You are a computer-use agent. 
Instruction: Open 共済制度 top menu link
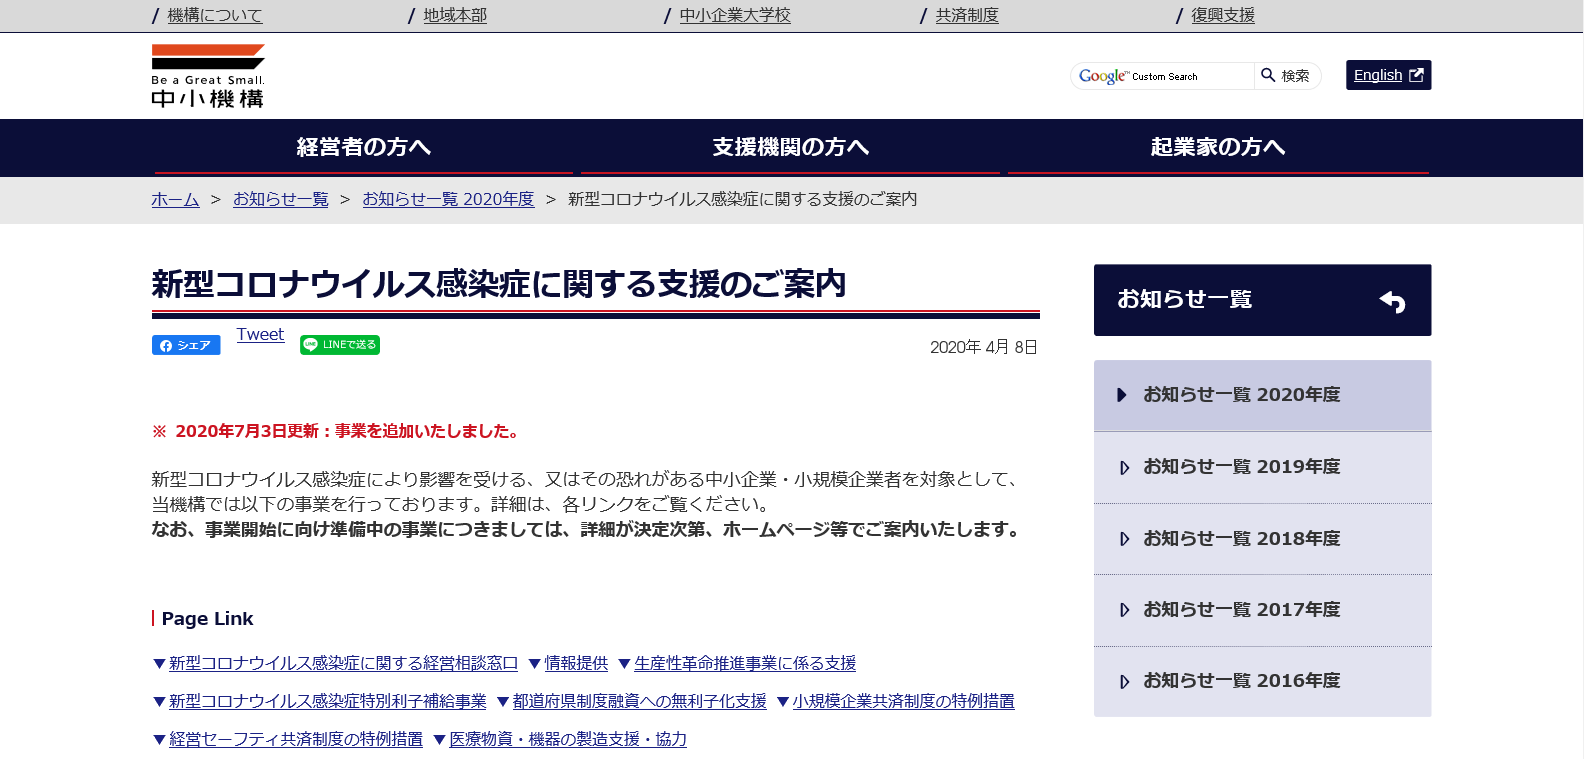(967, 15)
